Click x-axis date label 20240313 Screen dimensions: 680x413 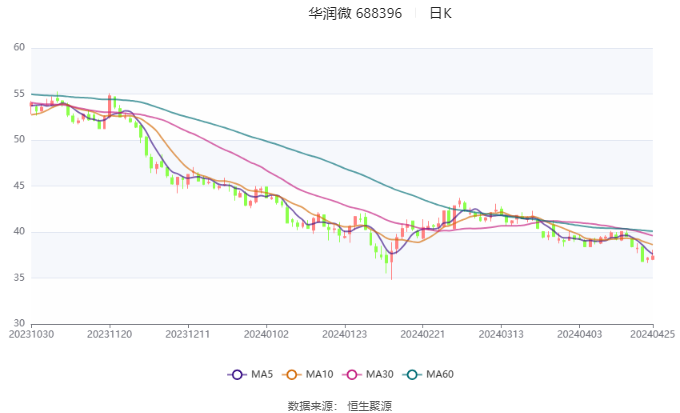[x=501, y=334]
